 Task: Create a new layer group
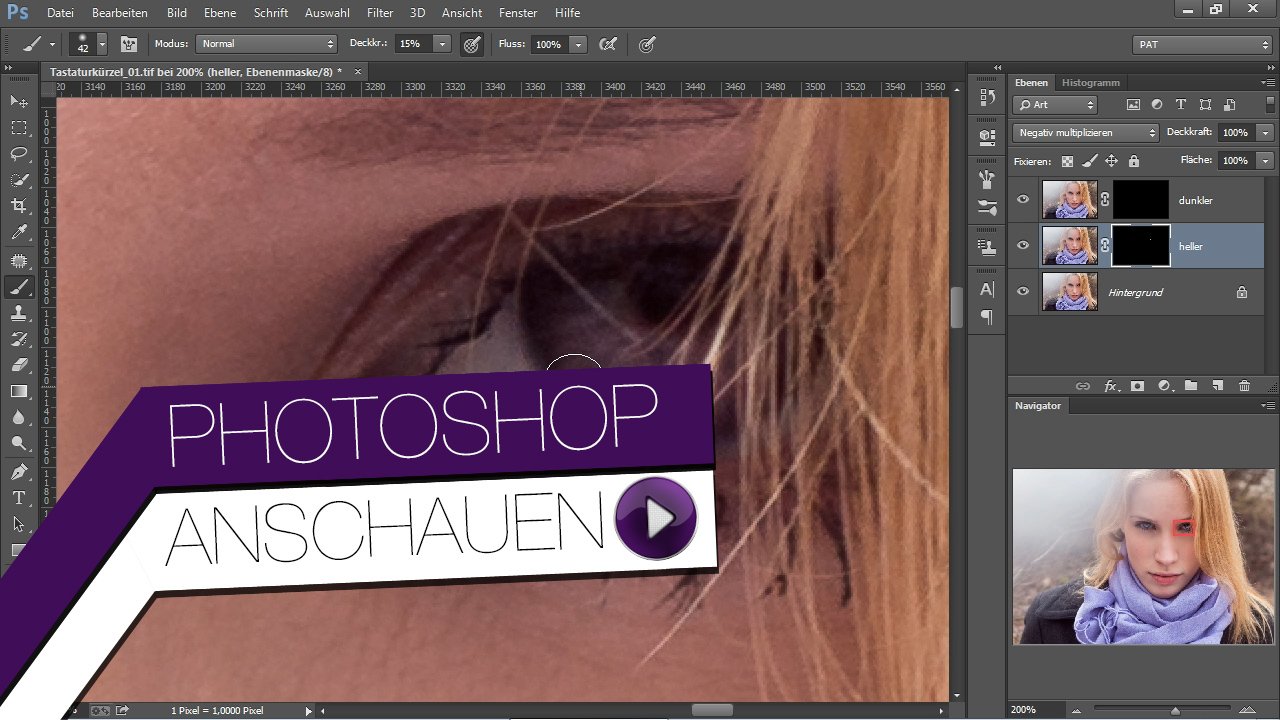(x=1190, y=386)
